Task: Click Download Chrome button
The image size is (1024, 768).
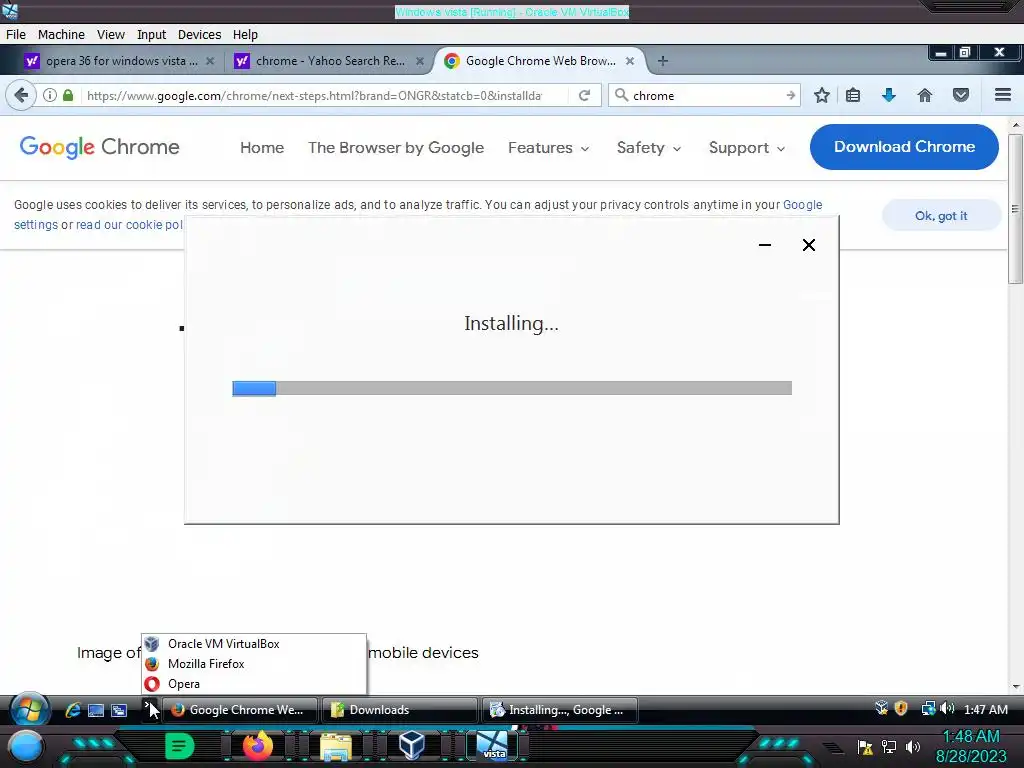Action: pyautogui.click(x=904, y=147)
